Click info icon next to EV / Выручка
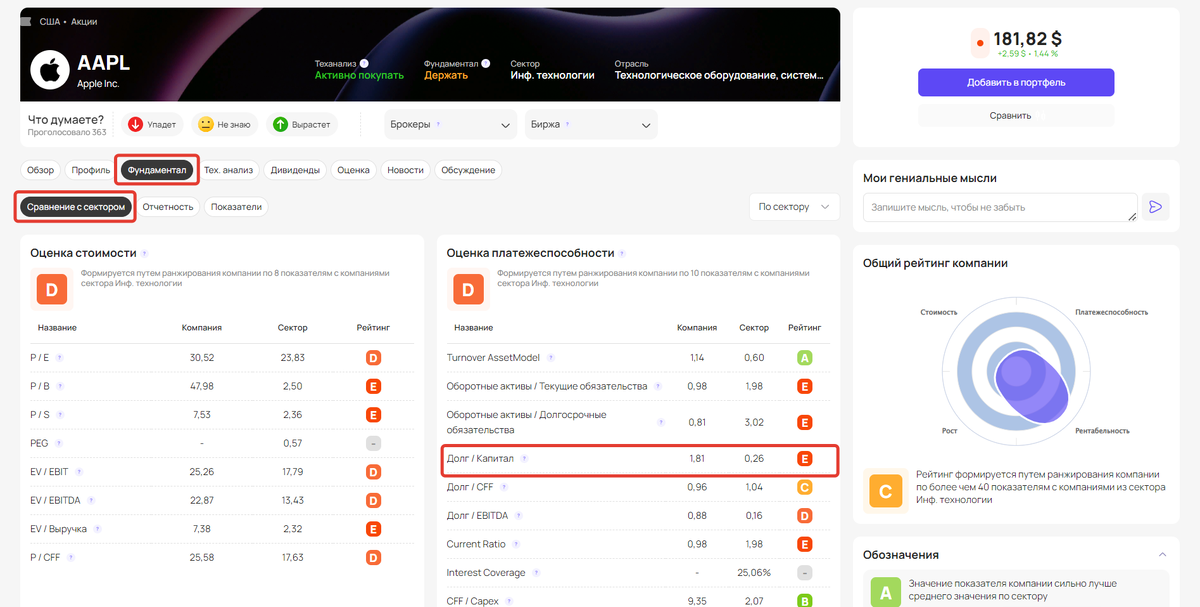 point(95,529)
